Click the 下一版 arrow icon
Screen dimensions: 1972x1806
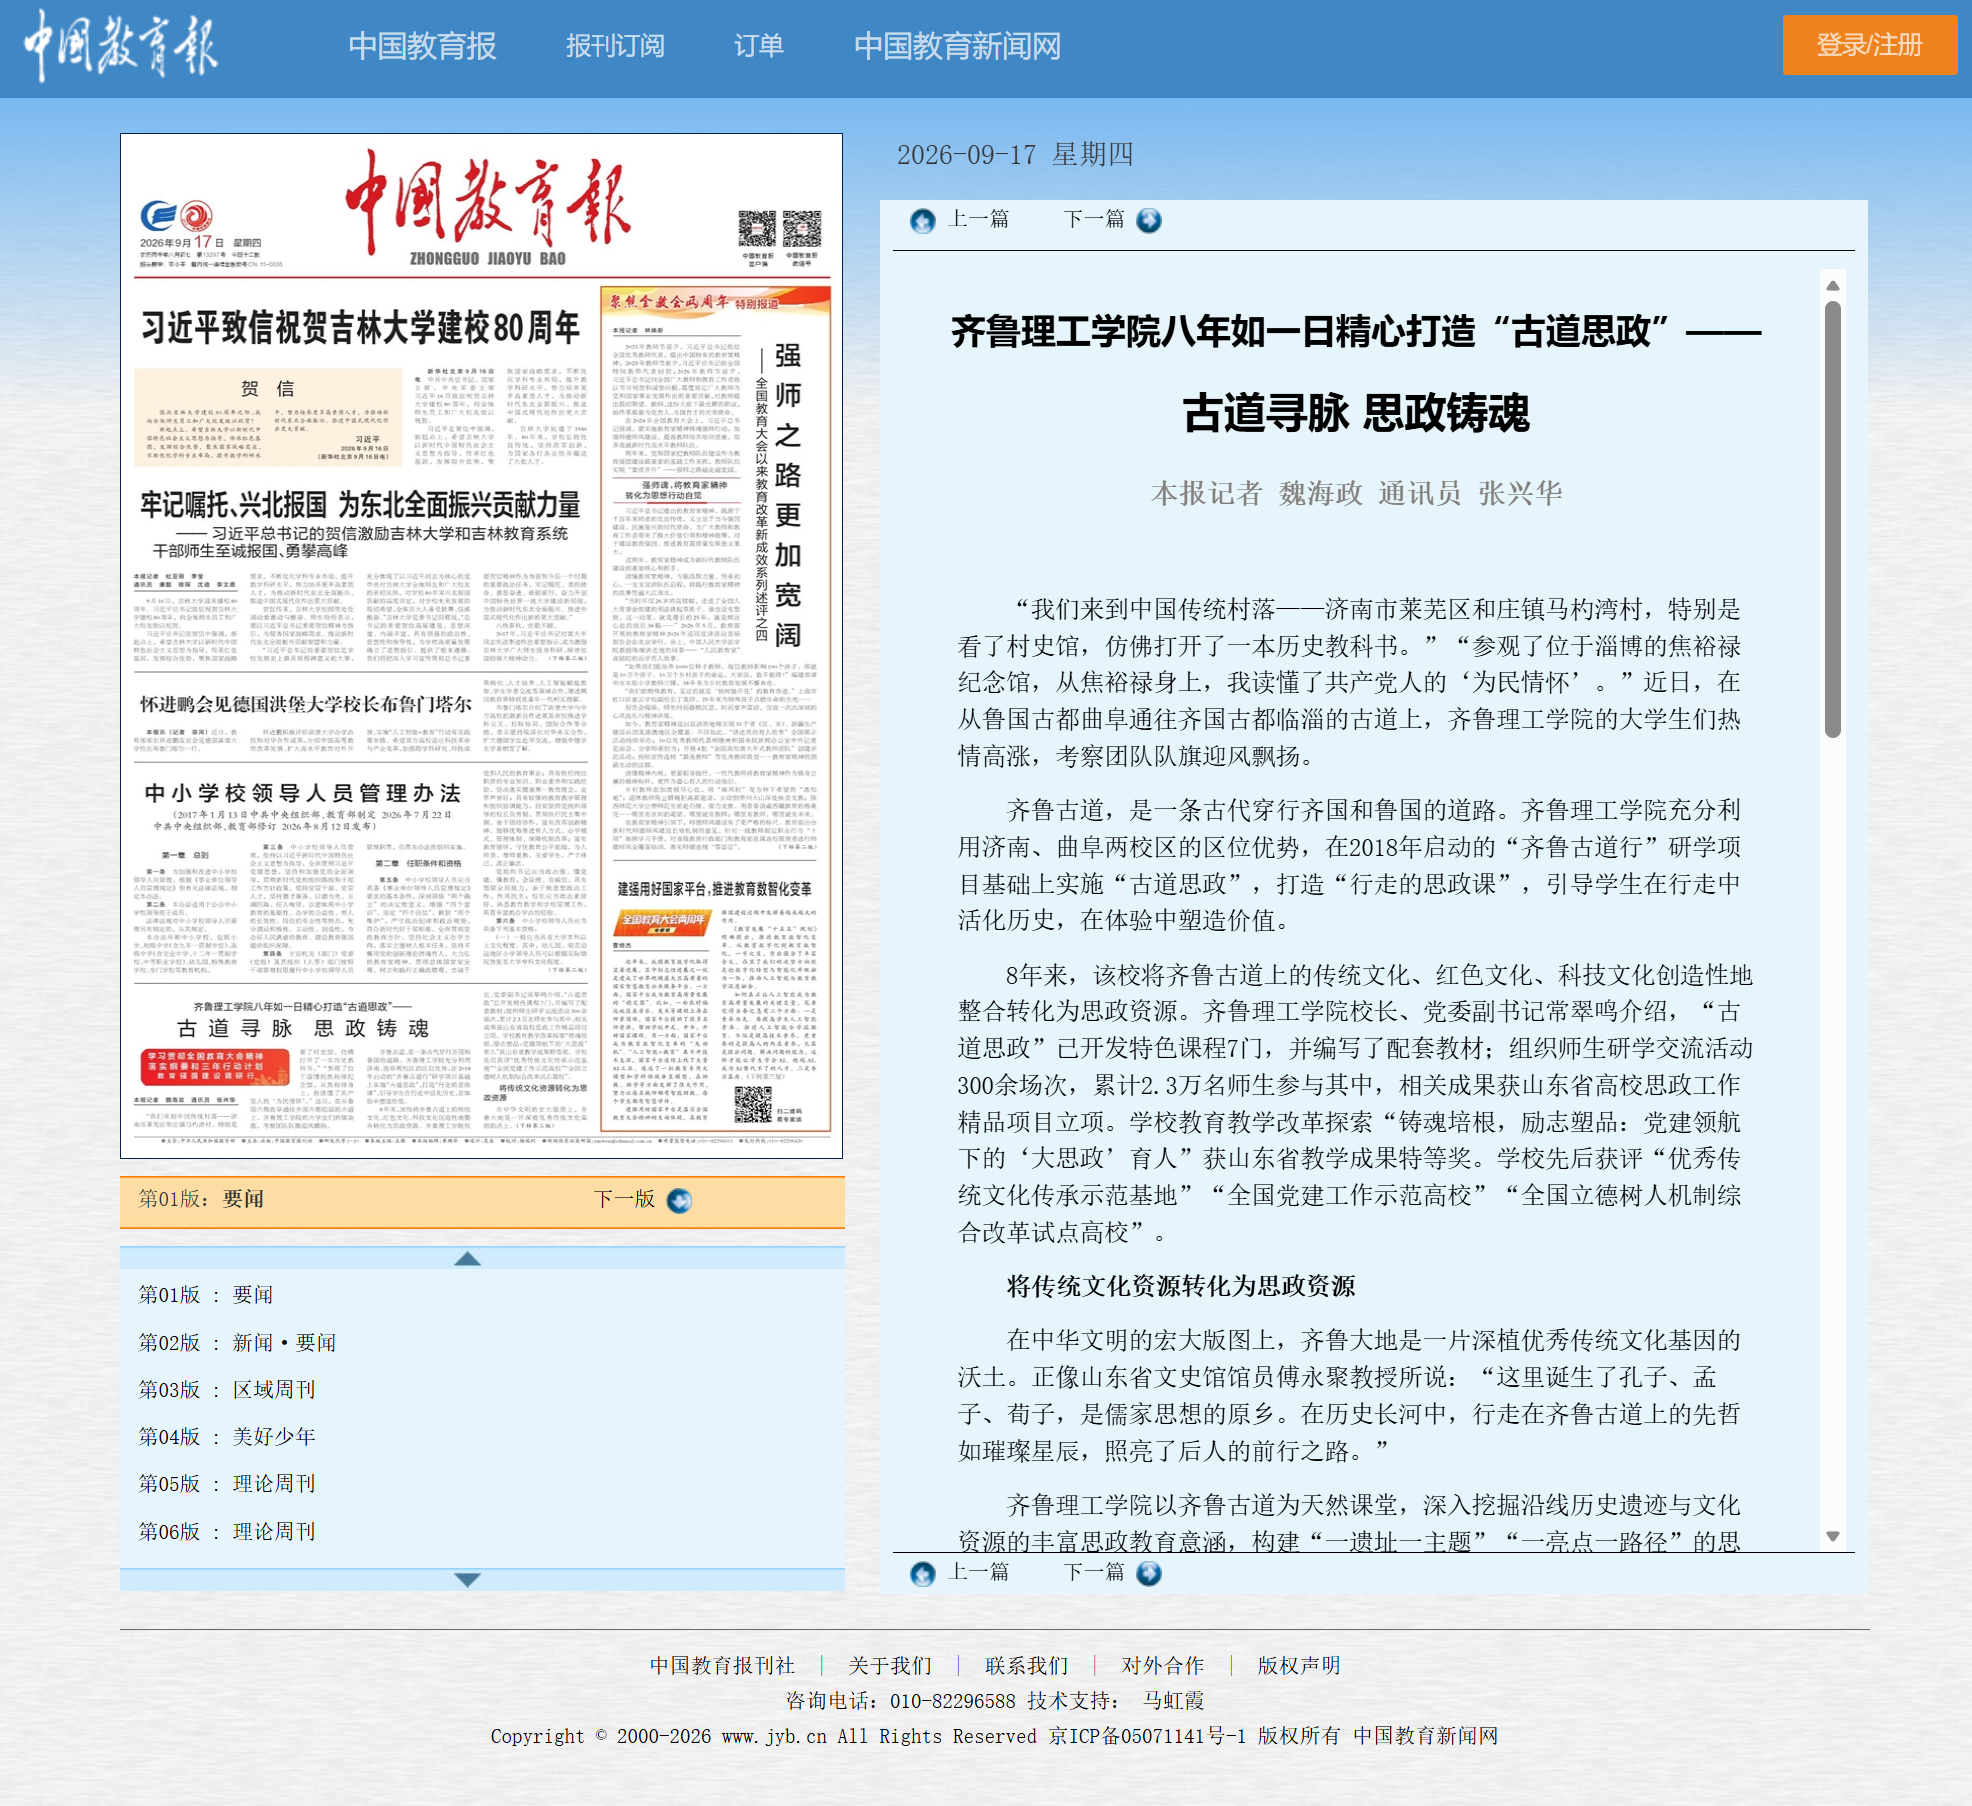click(x=679, y=1200)
